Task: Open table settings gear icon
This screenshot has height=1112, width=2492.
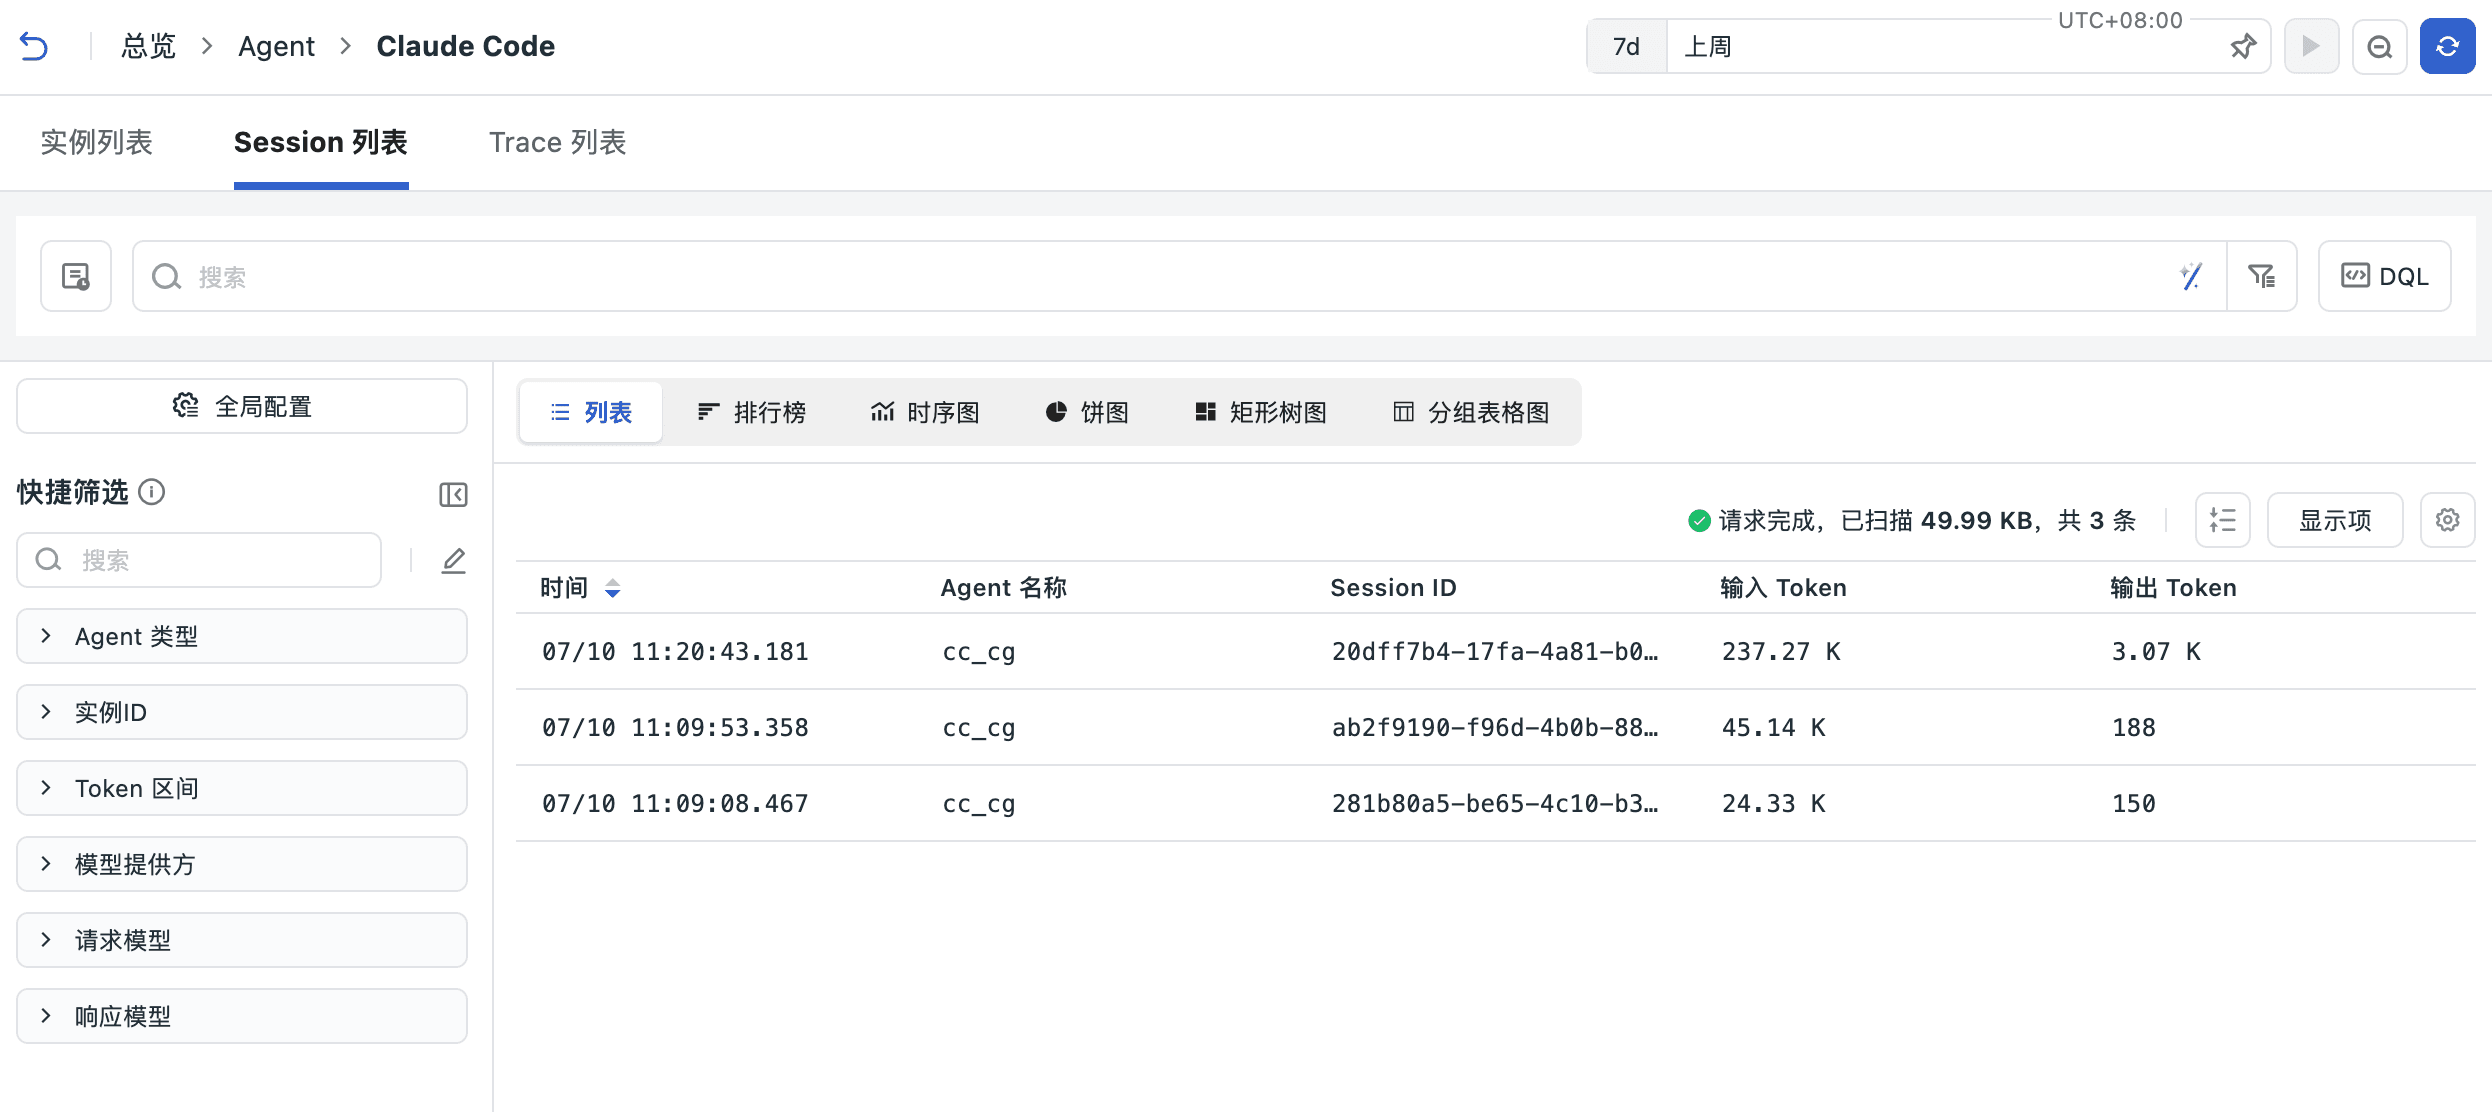Action: (2447, 520)
